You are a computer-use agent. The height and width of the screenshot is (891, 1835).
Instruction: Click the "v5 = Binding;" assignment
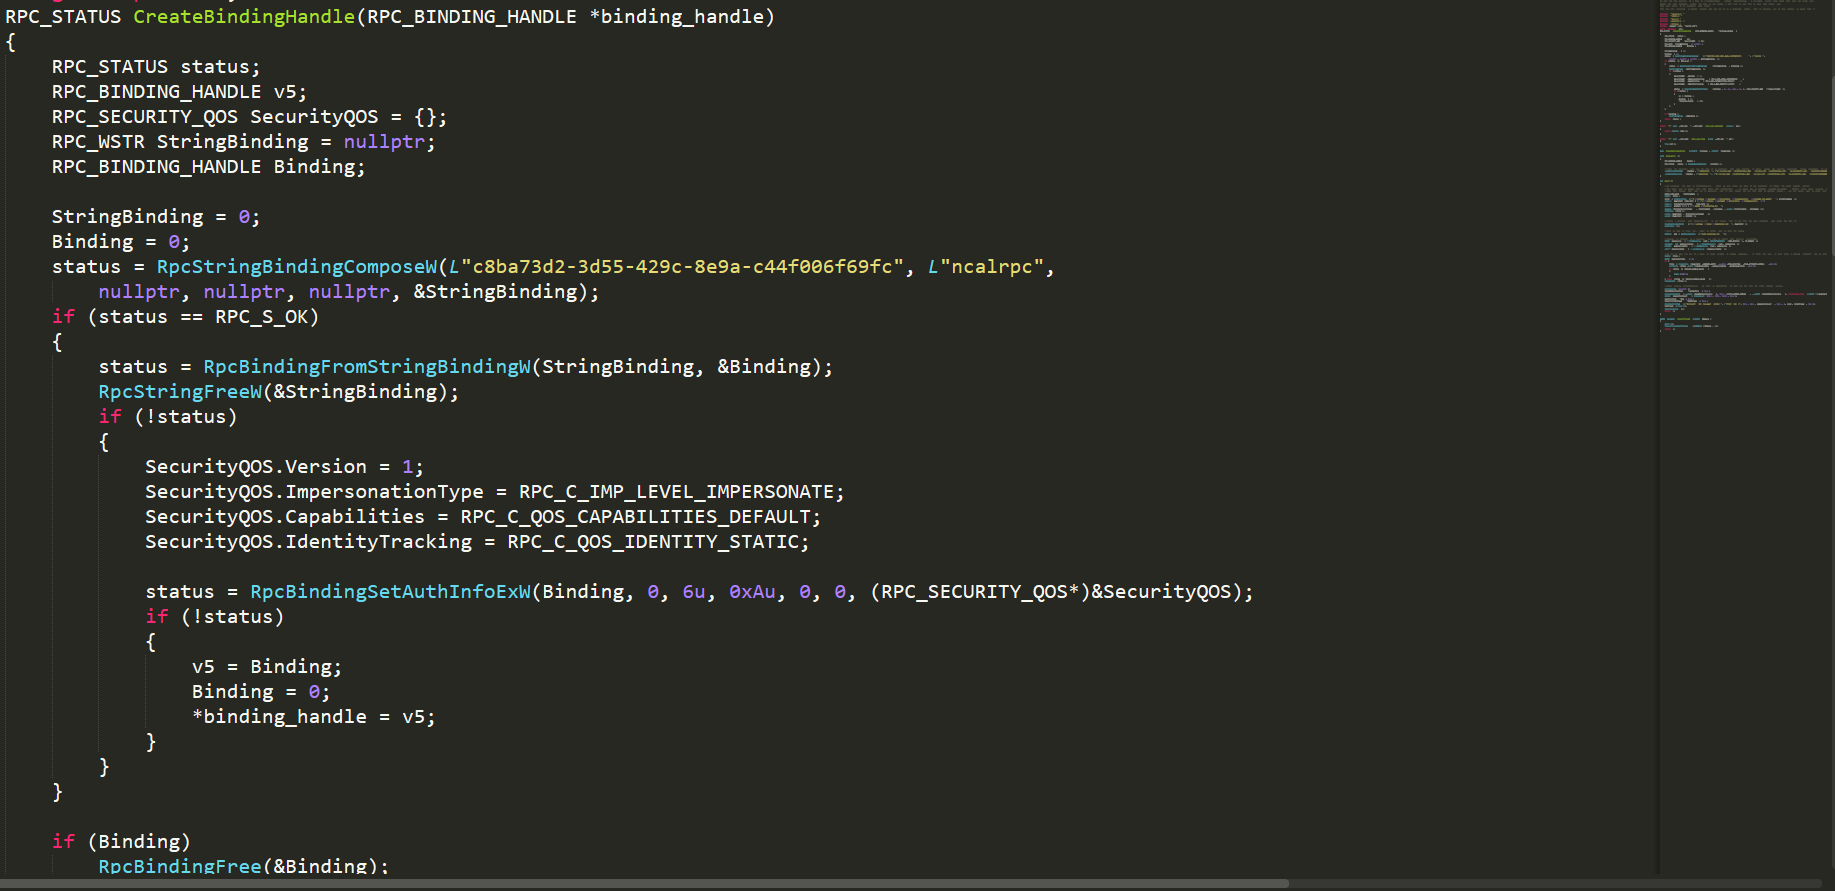pyautogui.click(x=267, y=667)
